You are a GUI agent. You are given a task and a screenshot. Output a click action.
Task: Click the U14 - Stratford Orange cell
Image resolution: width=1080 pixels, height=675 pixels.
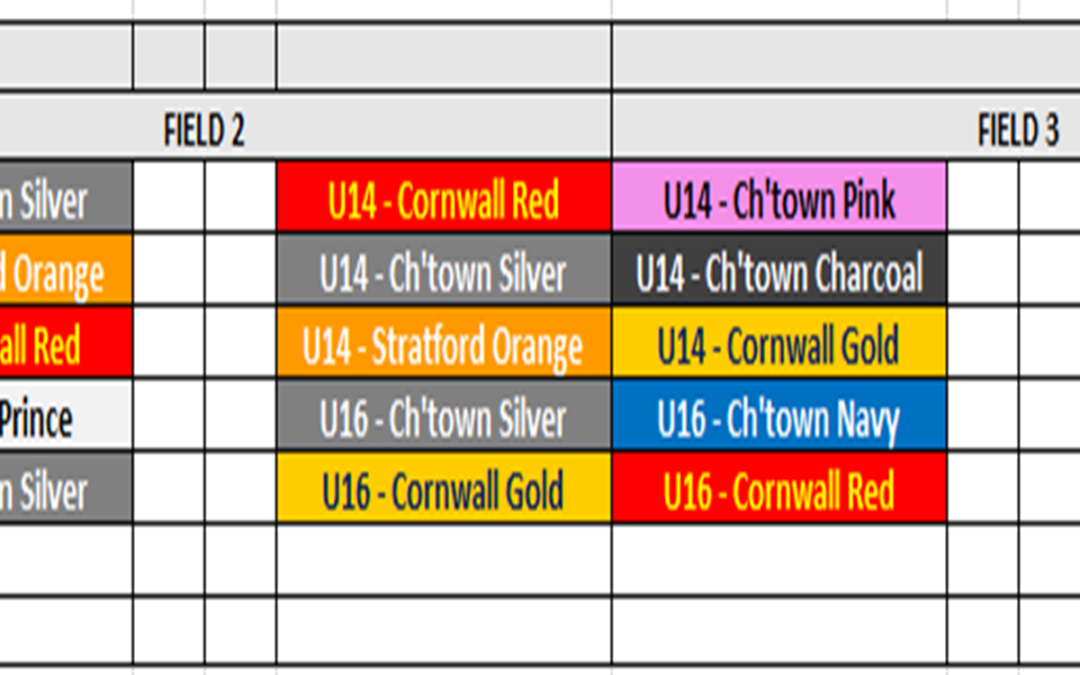click(444, 342)
